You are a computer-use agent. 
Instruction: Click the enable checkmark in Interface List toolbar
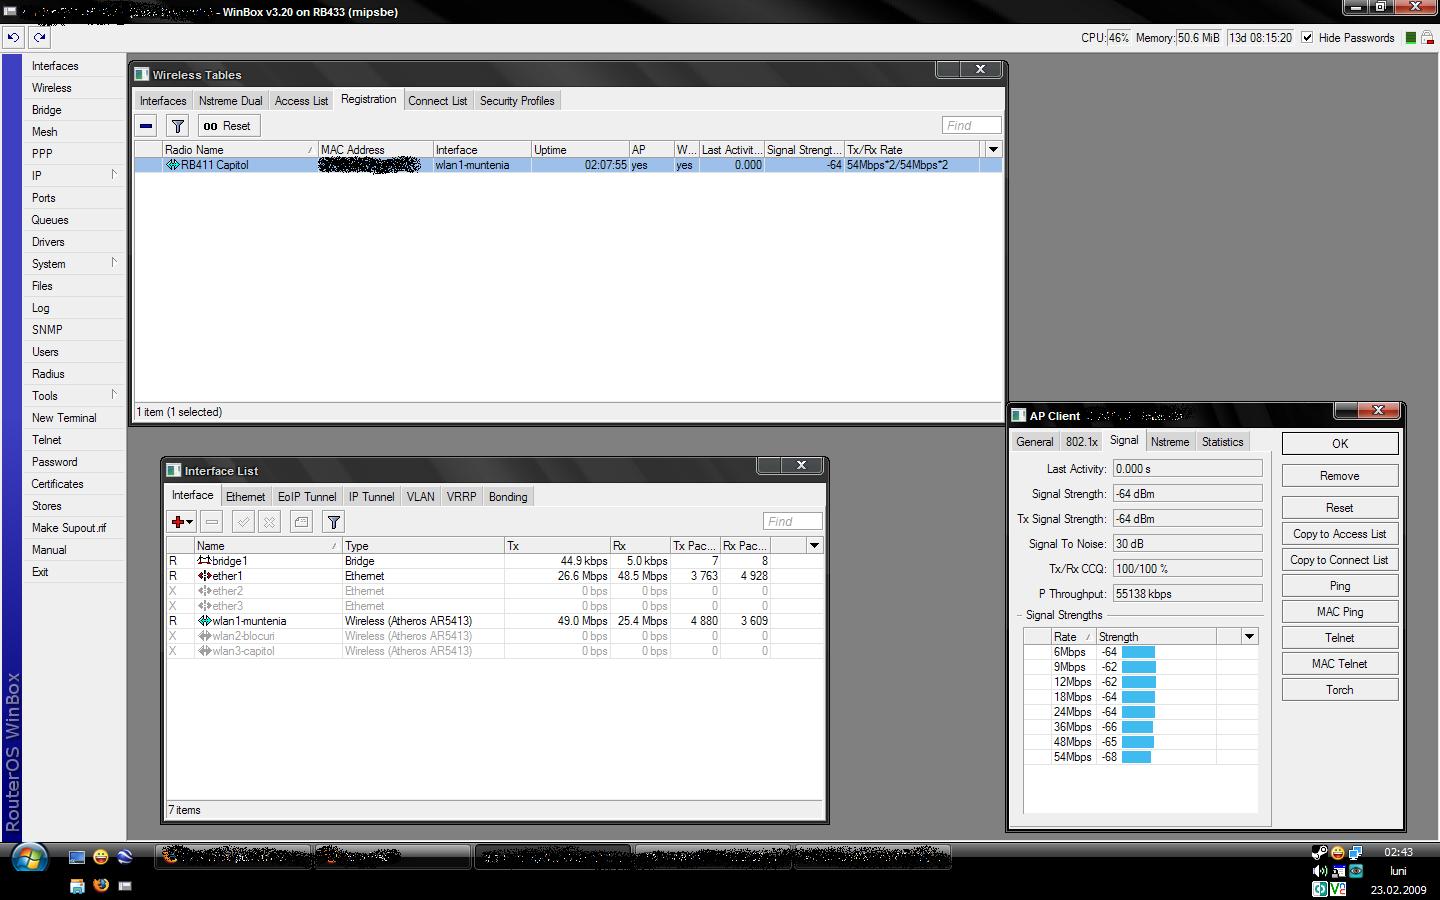[243, 522]
